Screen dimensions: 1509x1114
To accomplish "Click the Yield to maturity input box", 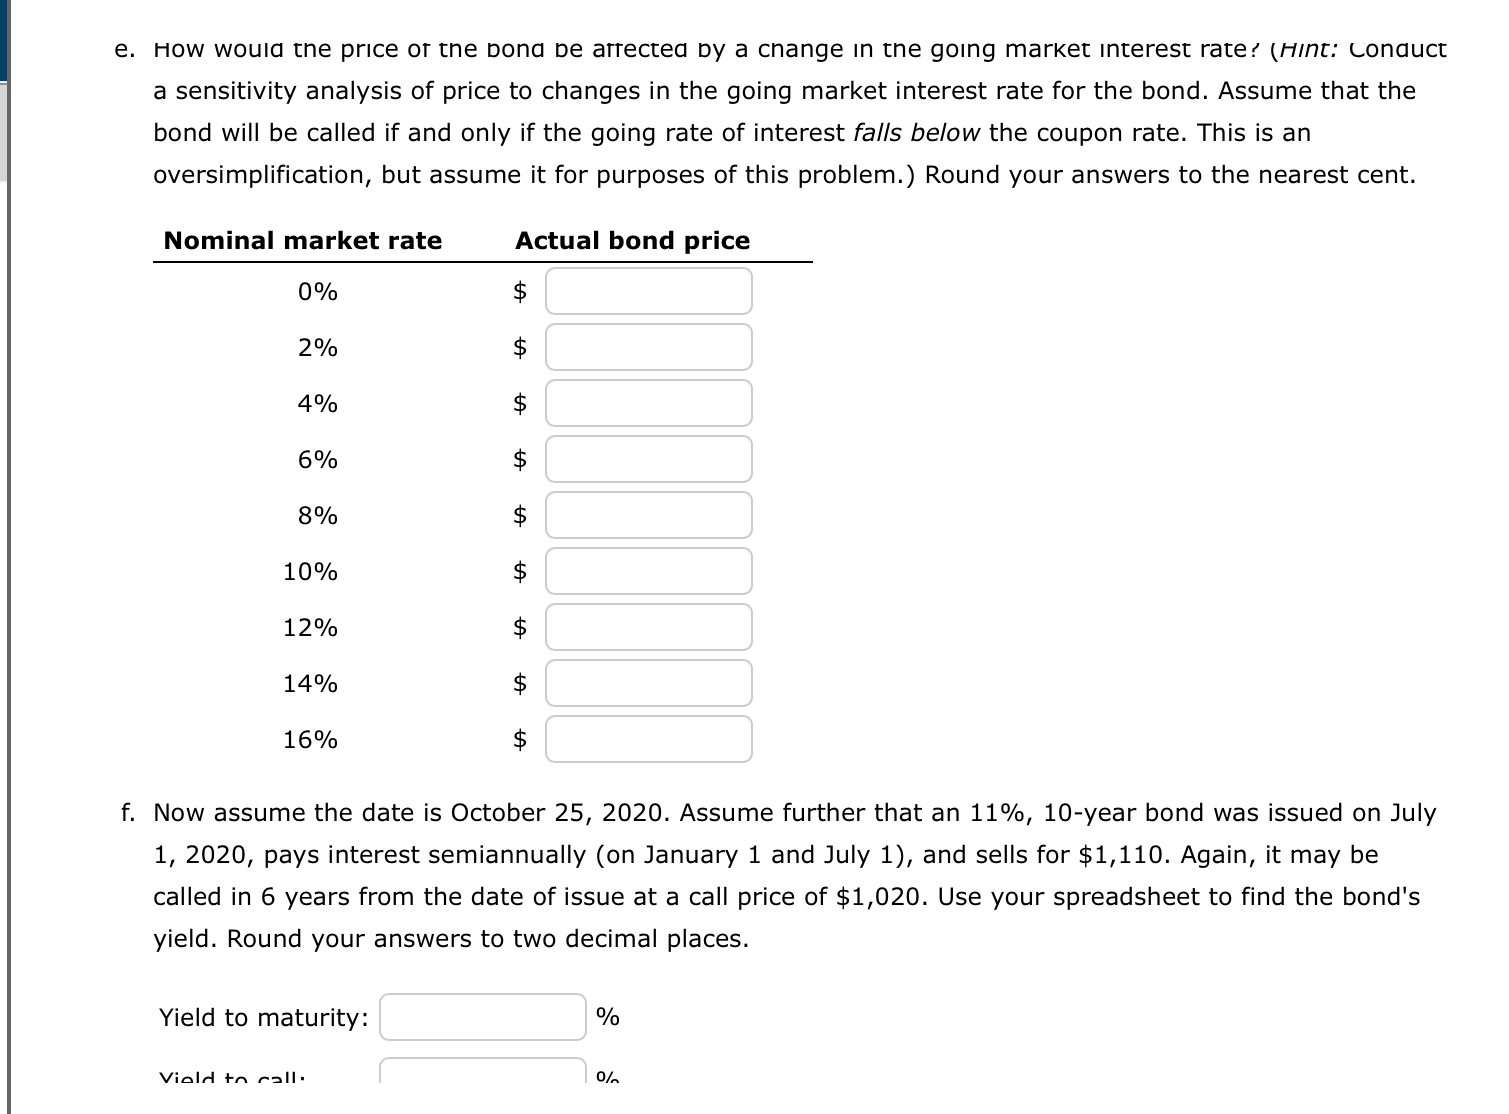I will point(481,1016).
